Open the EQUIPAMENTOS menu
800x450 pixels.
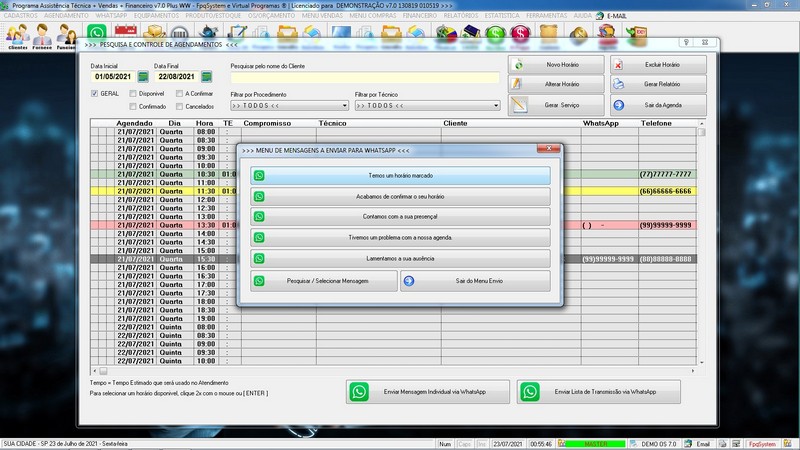click(156, 16)
